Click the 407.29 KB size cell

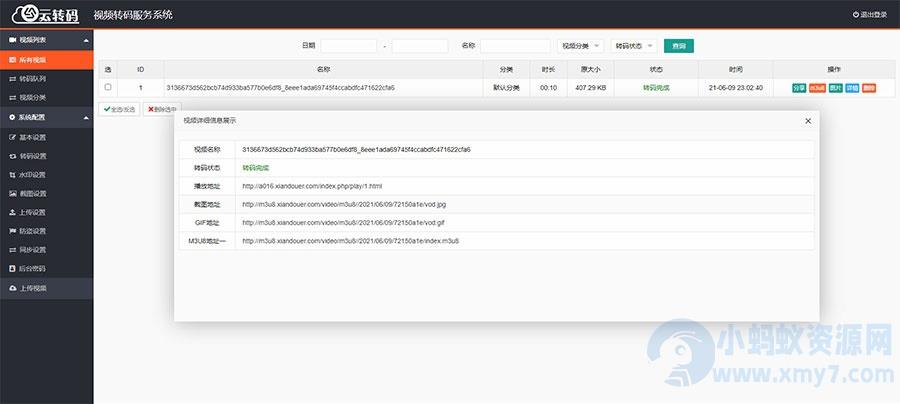(x=591, y=88)
